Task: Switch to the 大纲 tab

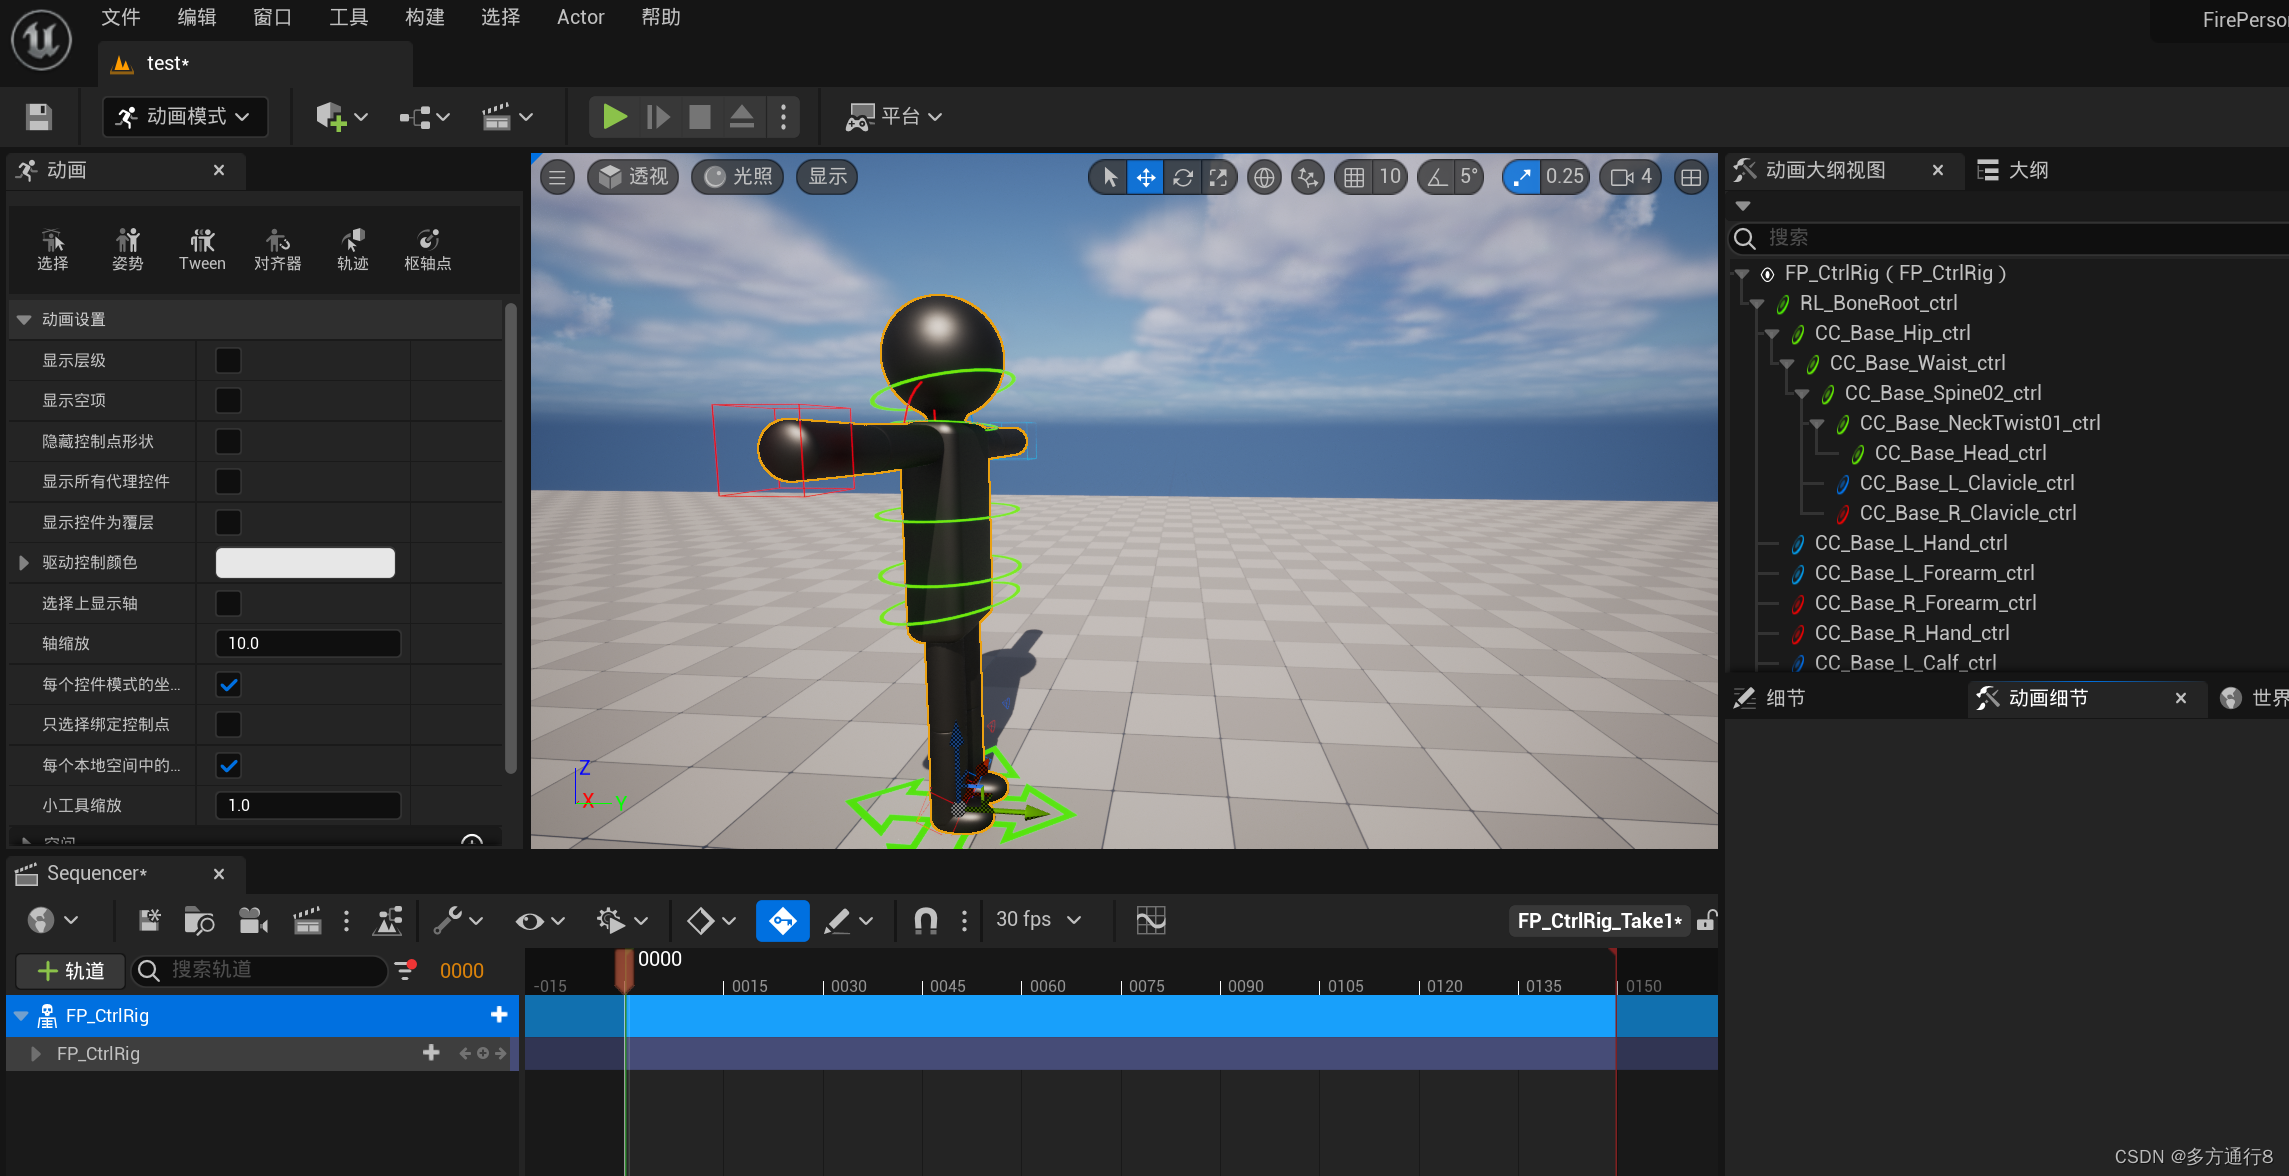Action: pos(2013,170)
